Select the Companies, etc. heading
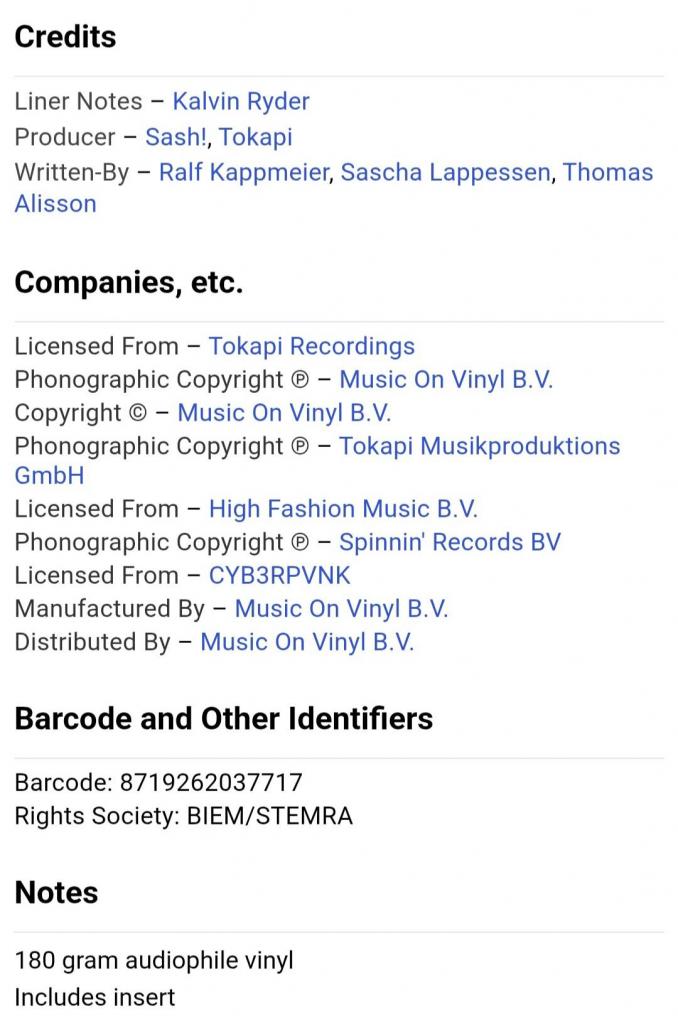678x1024 pixels. click(129, 283)
